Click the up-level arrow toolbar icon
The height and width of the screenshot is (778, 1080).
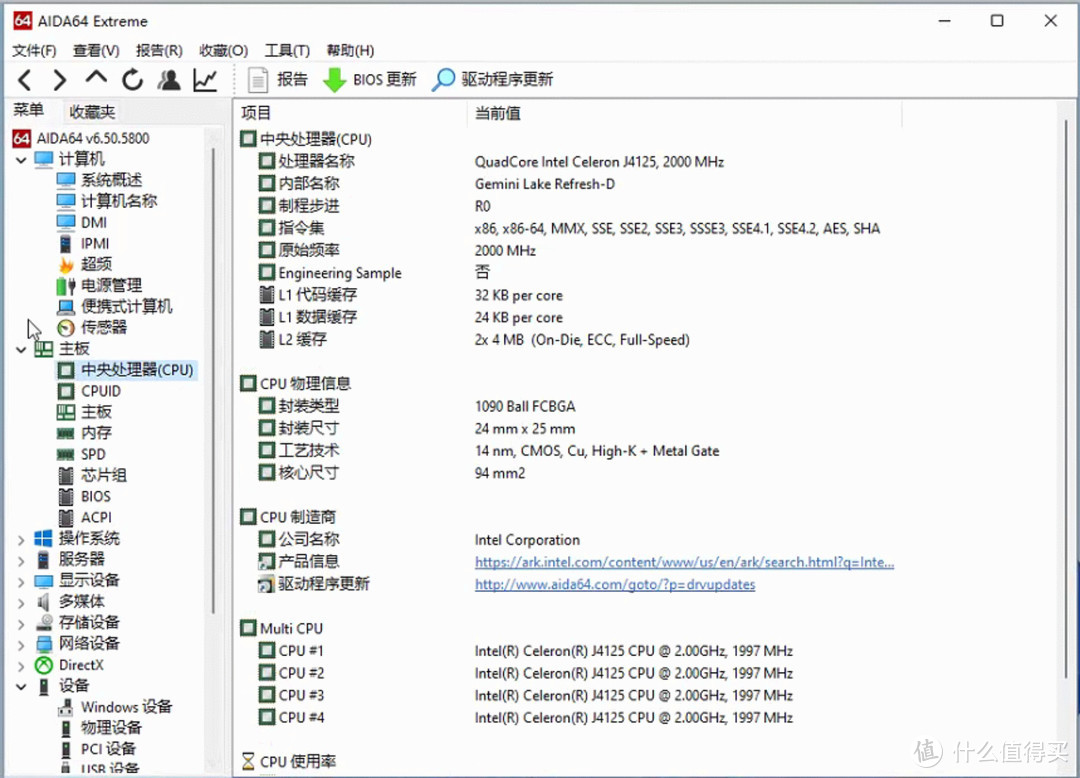(x=96, y=77)
